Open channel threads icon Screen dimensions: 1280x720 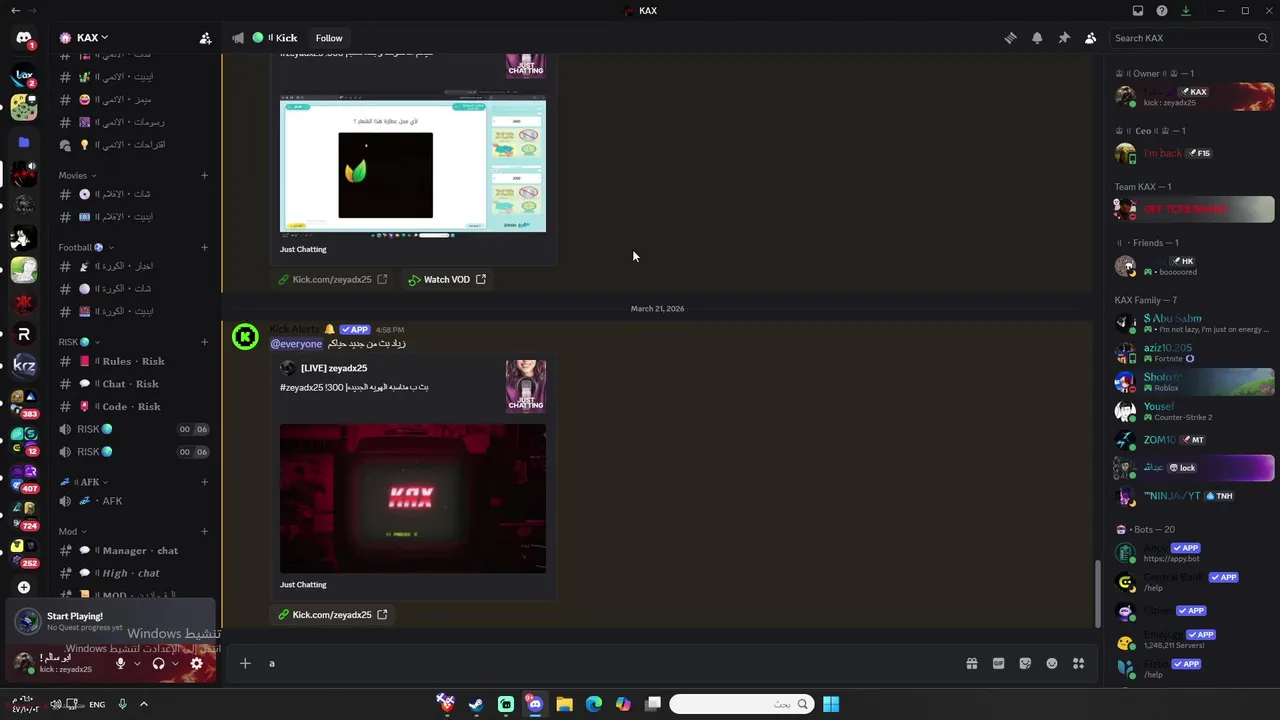[1010, 38]
